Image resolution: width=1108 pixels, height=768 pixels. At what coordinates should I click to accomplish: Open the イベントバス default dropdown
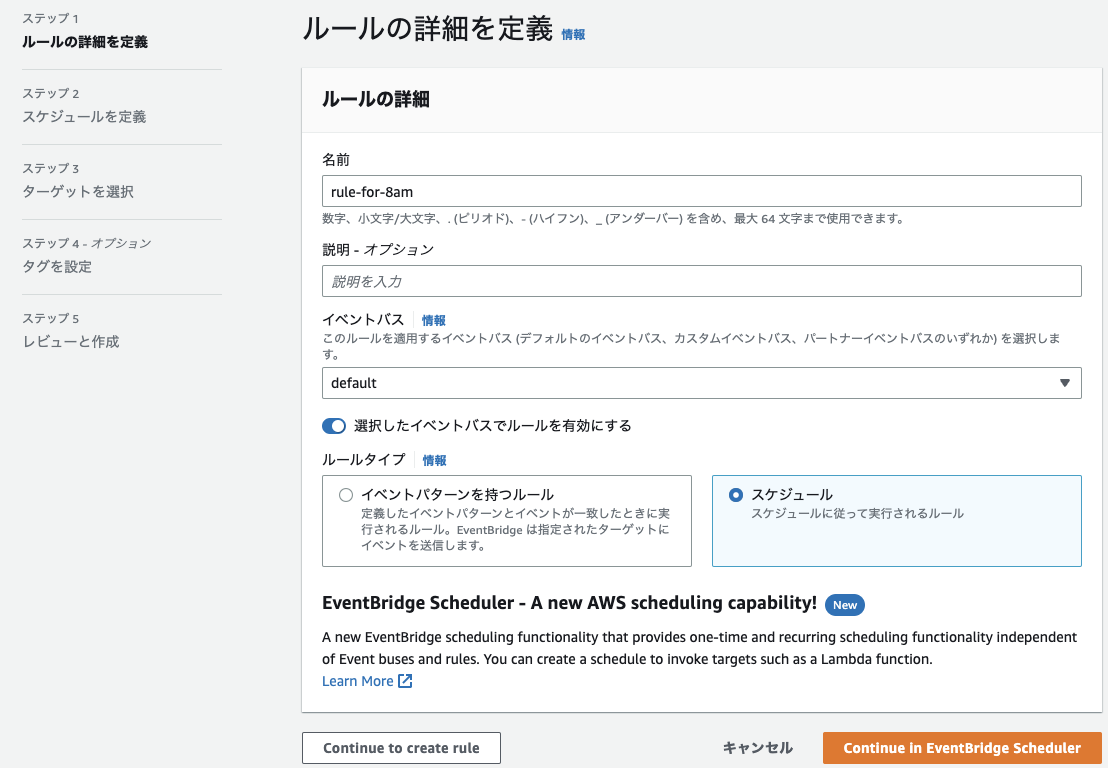click(701, 383)
